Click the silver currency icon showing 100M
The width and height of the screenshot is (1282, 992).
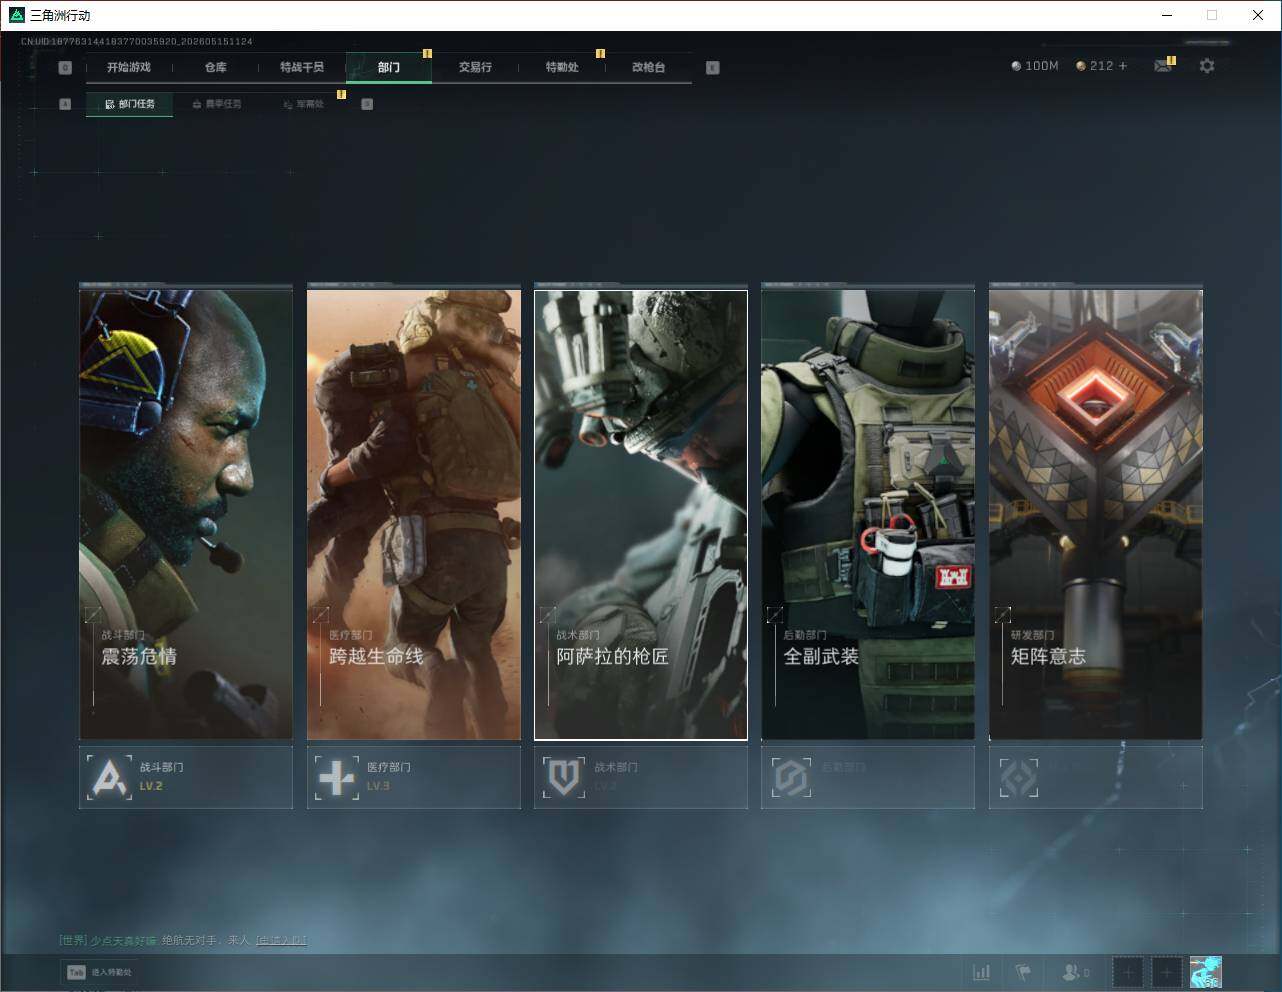1016,66
